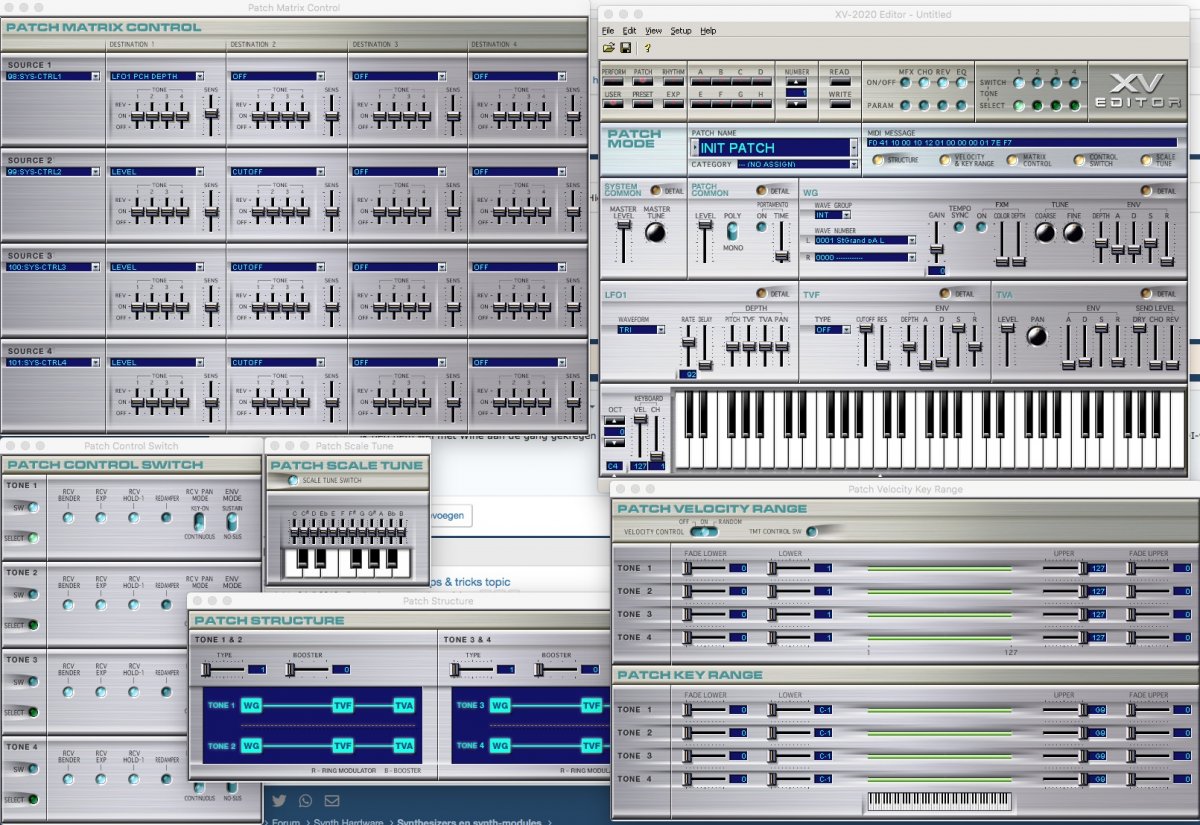
Task: Select the RHYTHM mode button
Action: [x=674, y=82]
